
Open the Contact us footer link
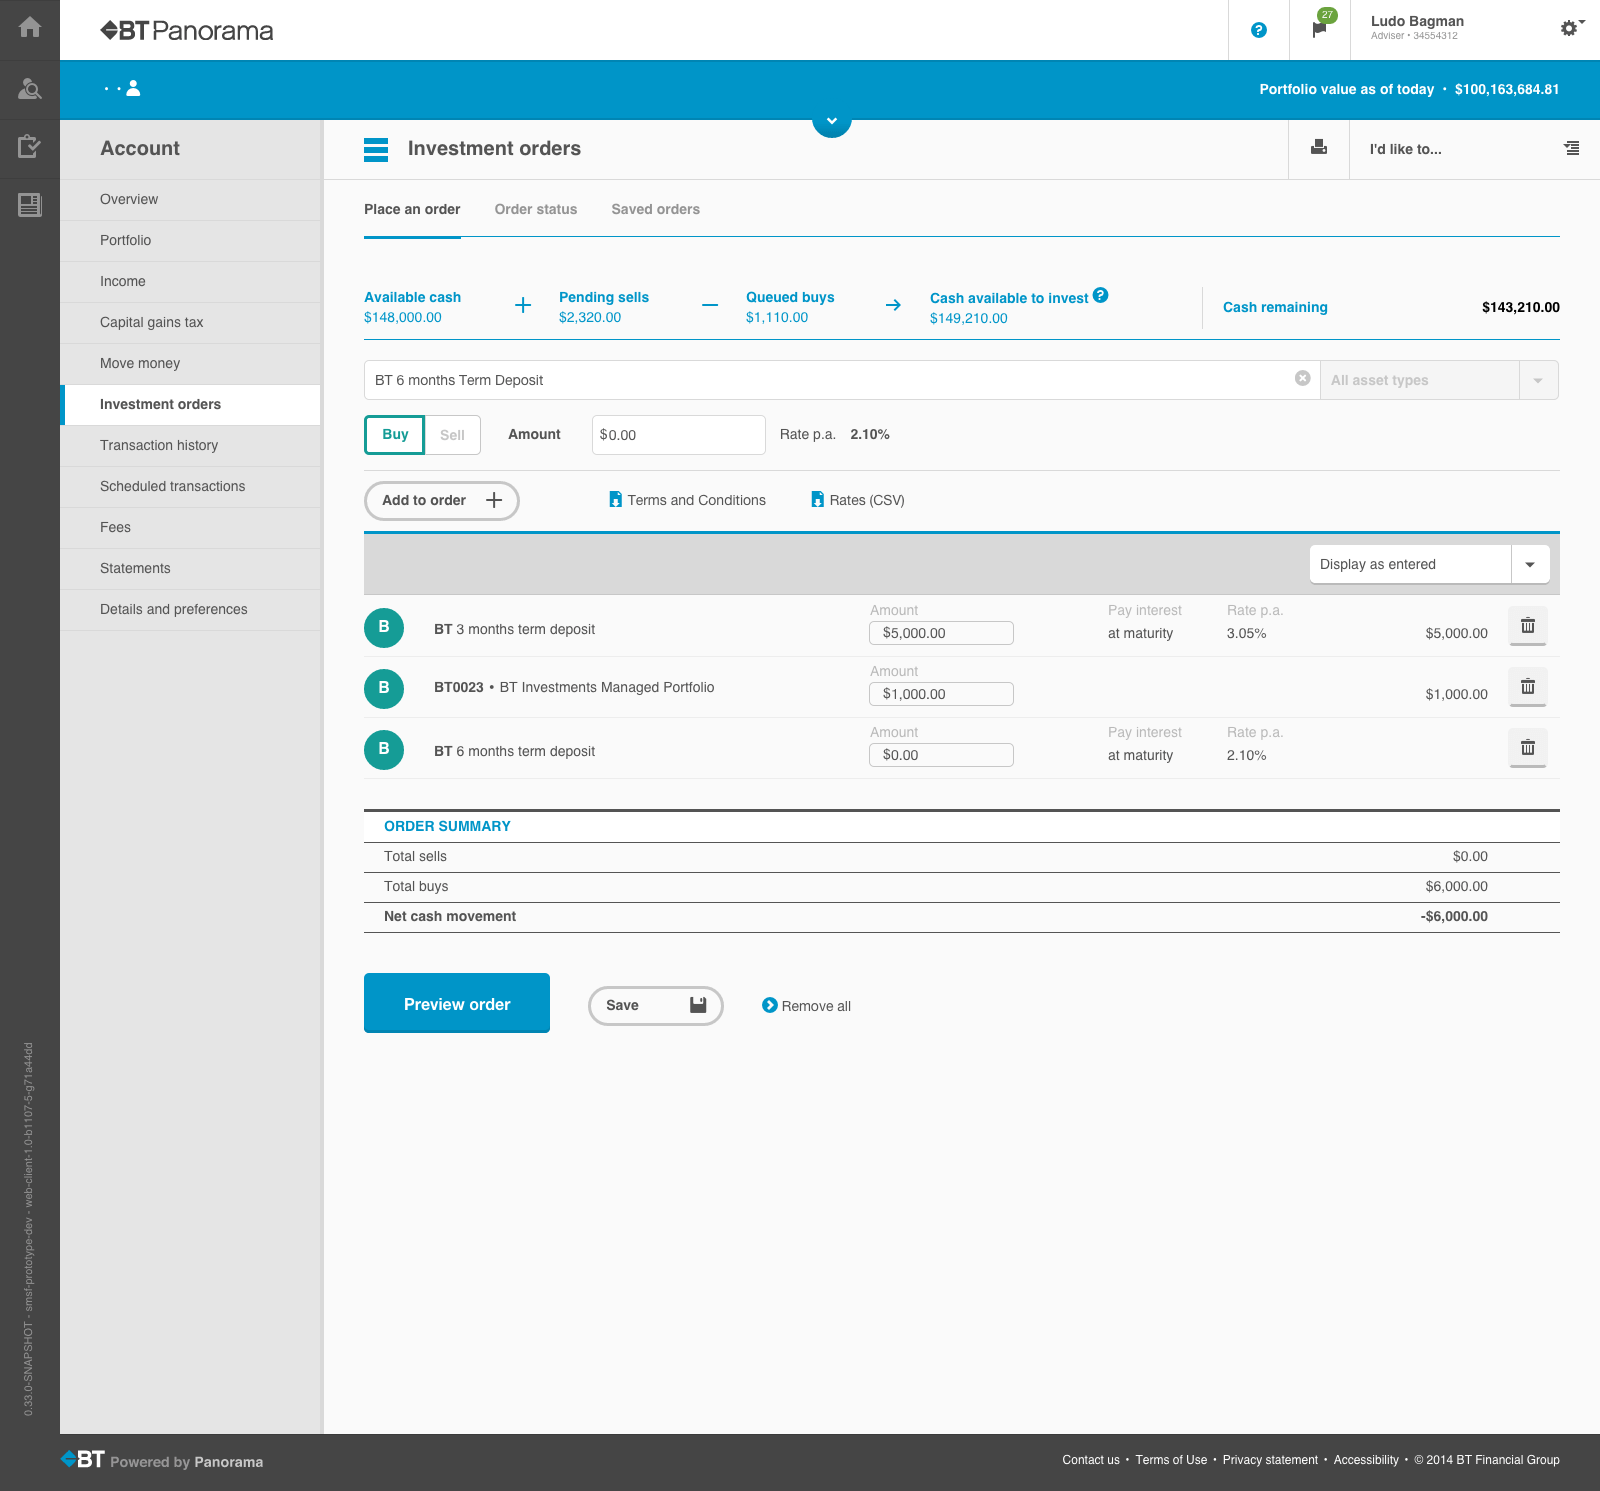pyautogui.click(x=1091, y=1460)
